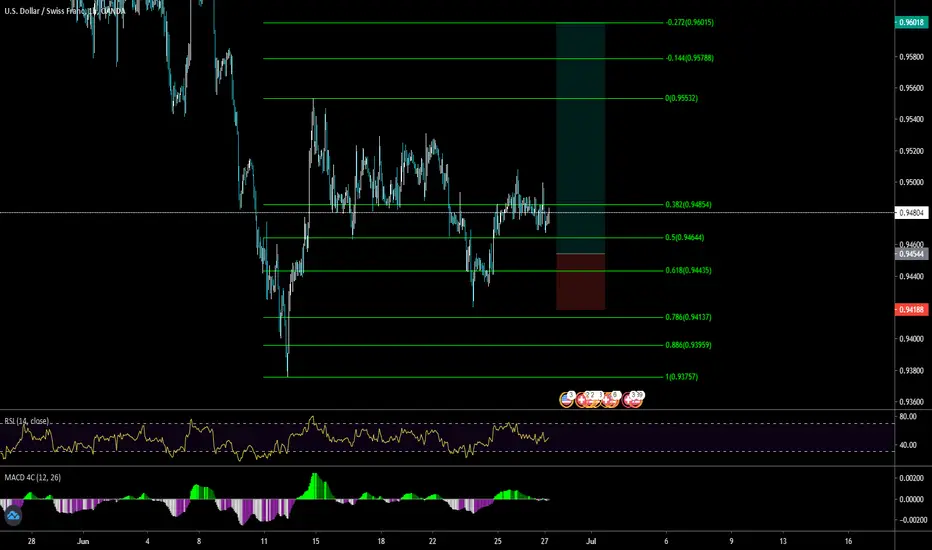
Task: Click the red stop-loss zone of the long position
Action: click(581, 282)
